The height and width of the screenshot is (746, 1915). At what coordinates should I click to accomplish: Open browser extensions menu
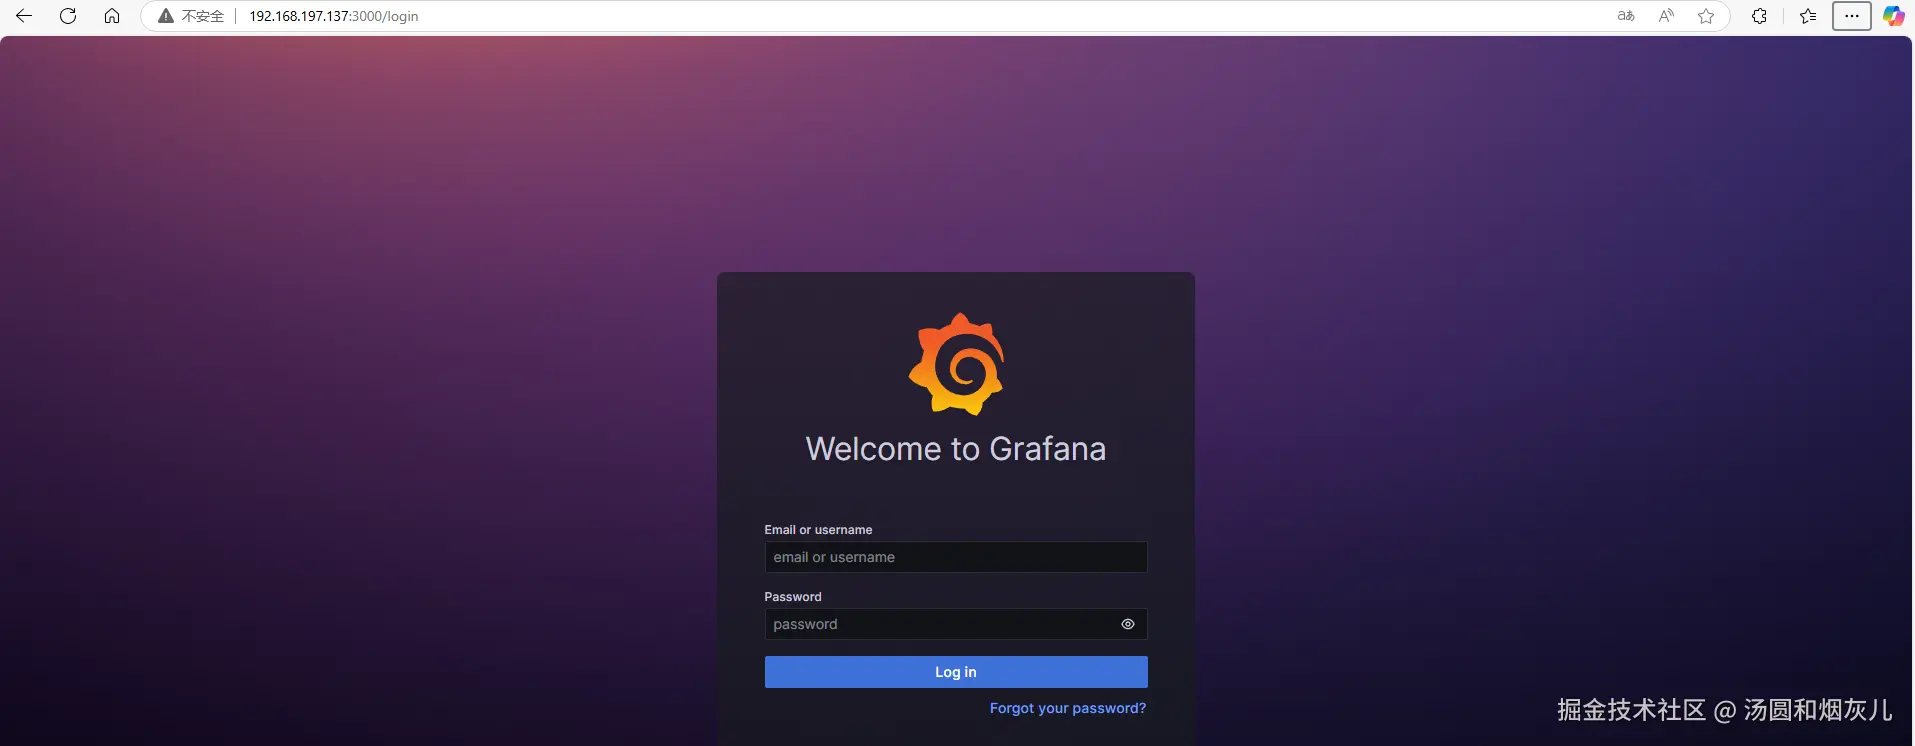pyautogui.click(x=1759, y=16)
